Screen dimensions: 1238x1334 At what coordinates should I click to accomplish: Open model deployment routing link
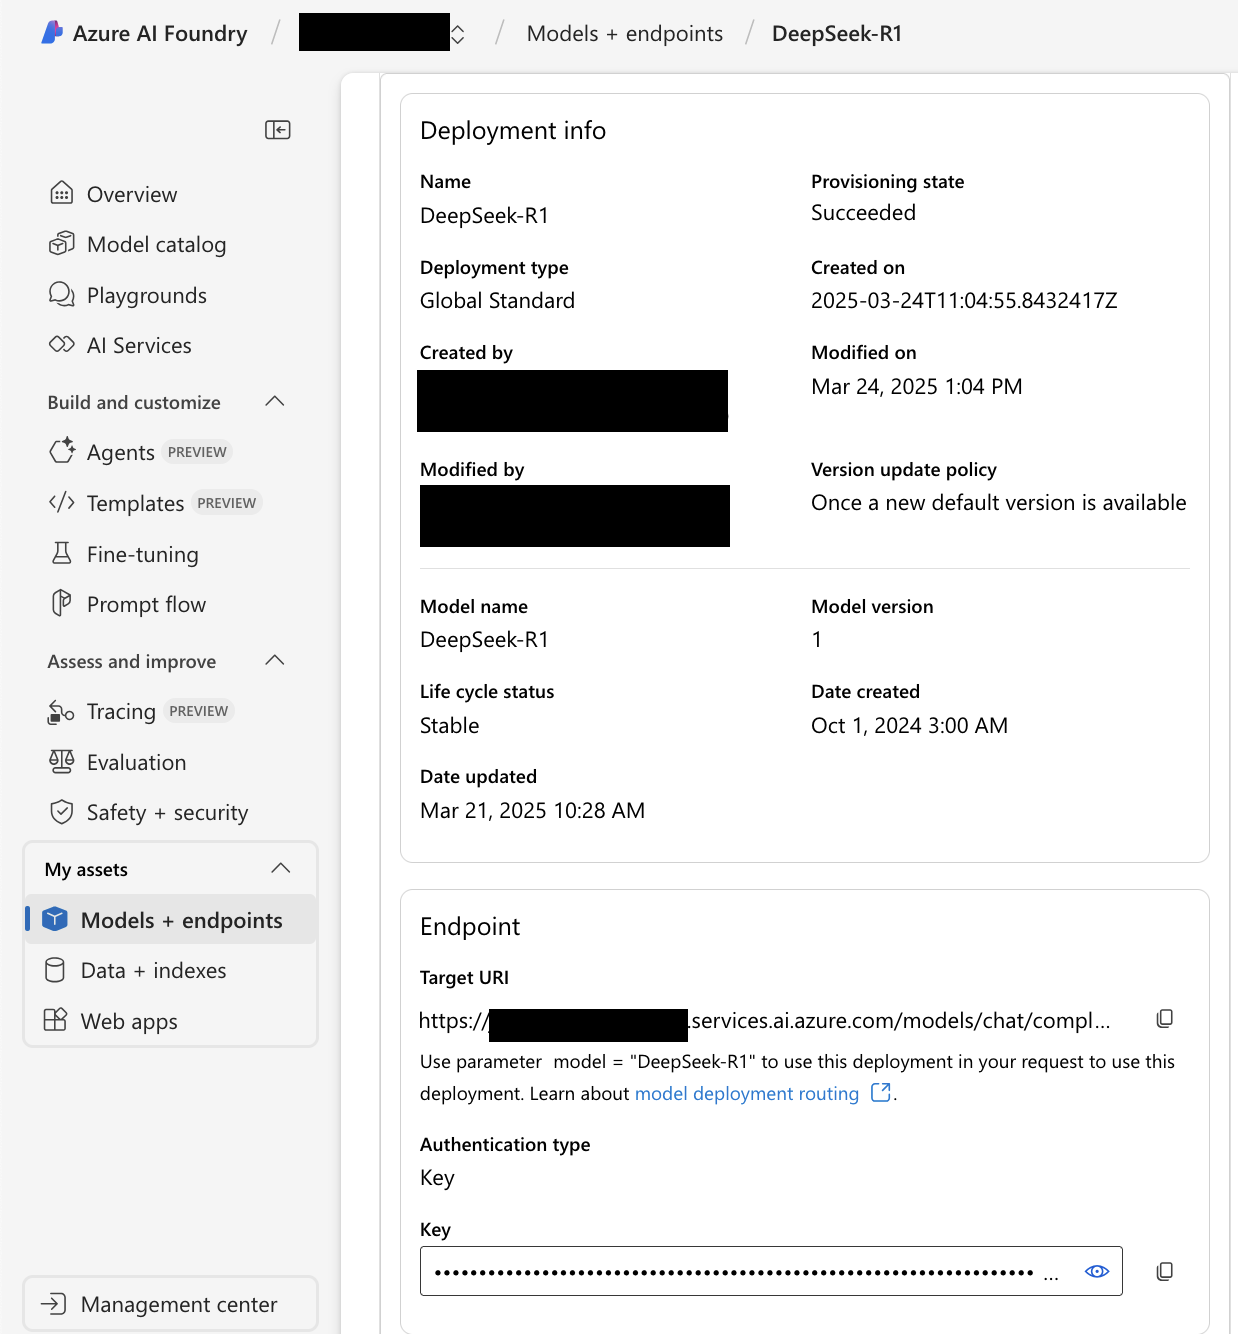tap(747, 1093)
